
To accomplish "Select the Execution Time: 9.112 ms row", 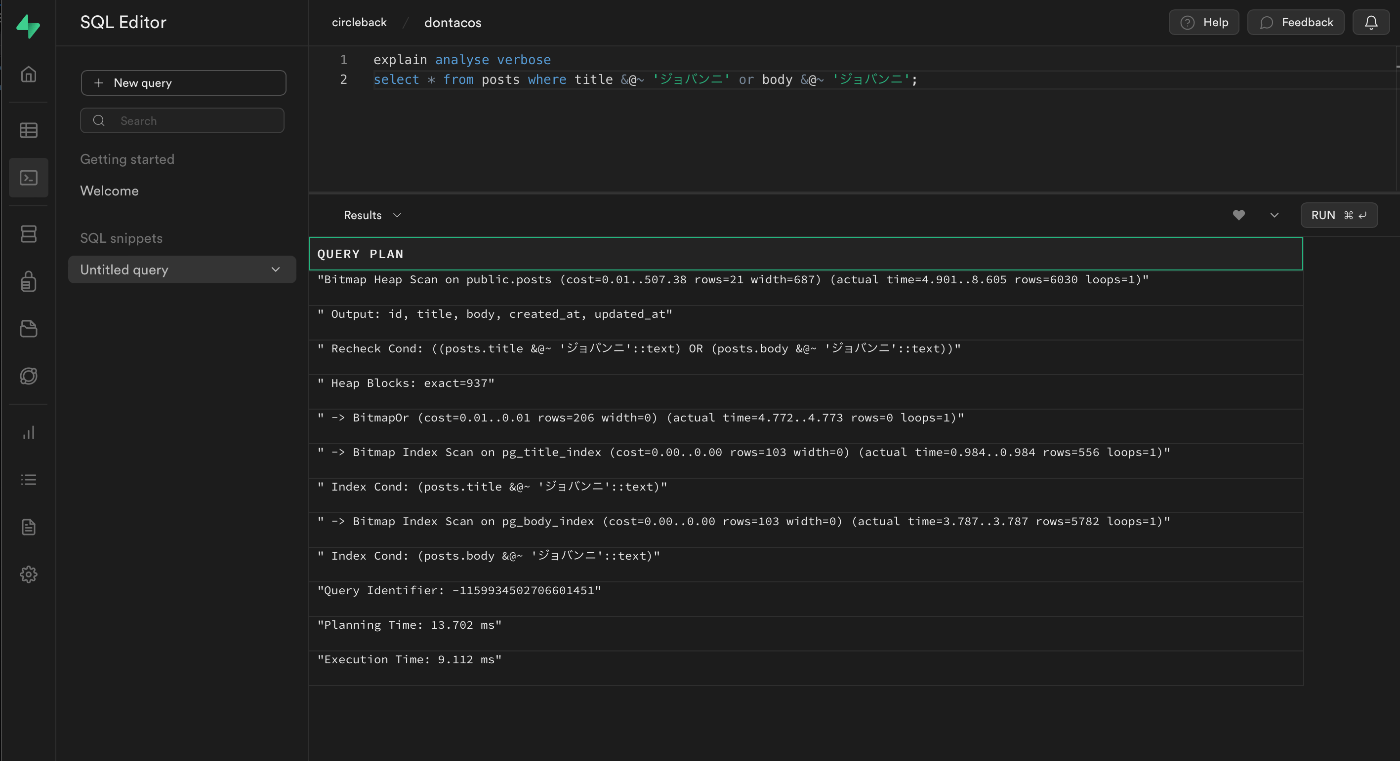I will coord(806,668).
